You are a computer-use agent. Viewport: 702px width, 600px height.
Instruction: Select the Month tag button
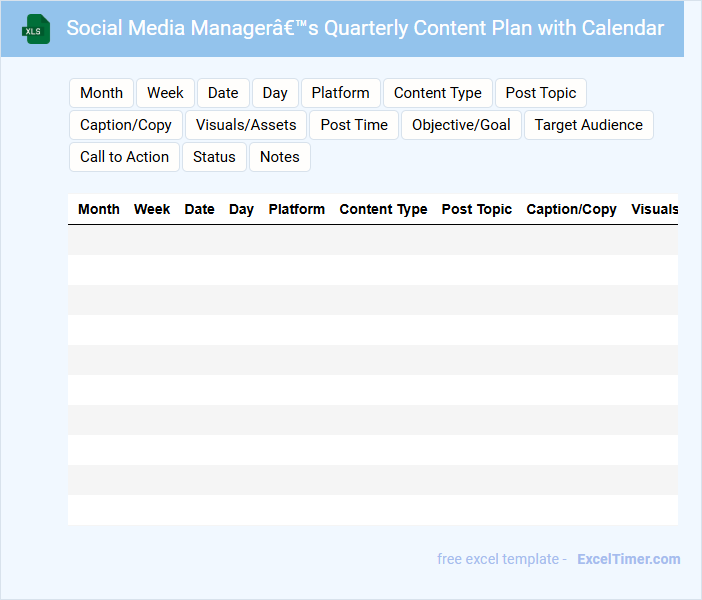pyautogui.click(x=101, y=93)
